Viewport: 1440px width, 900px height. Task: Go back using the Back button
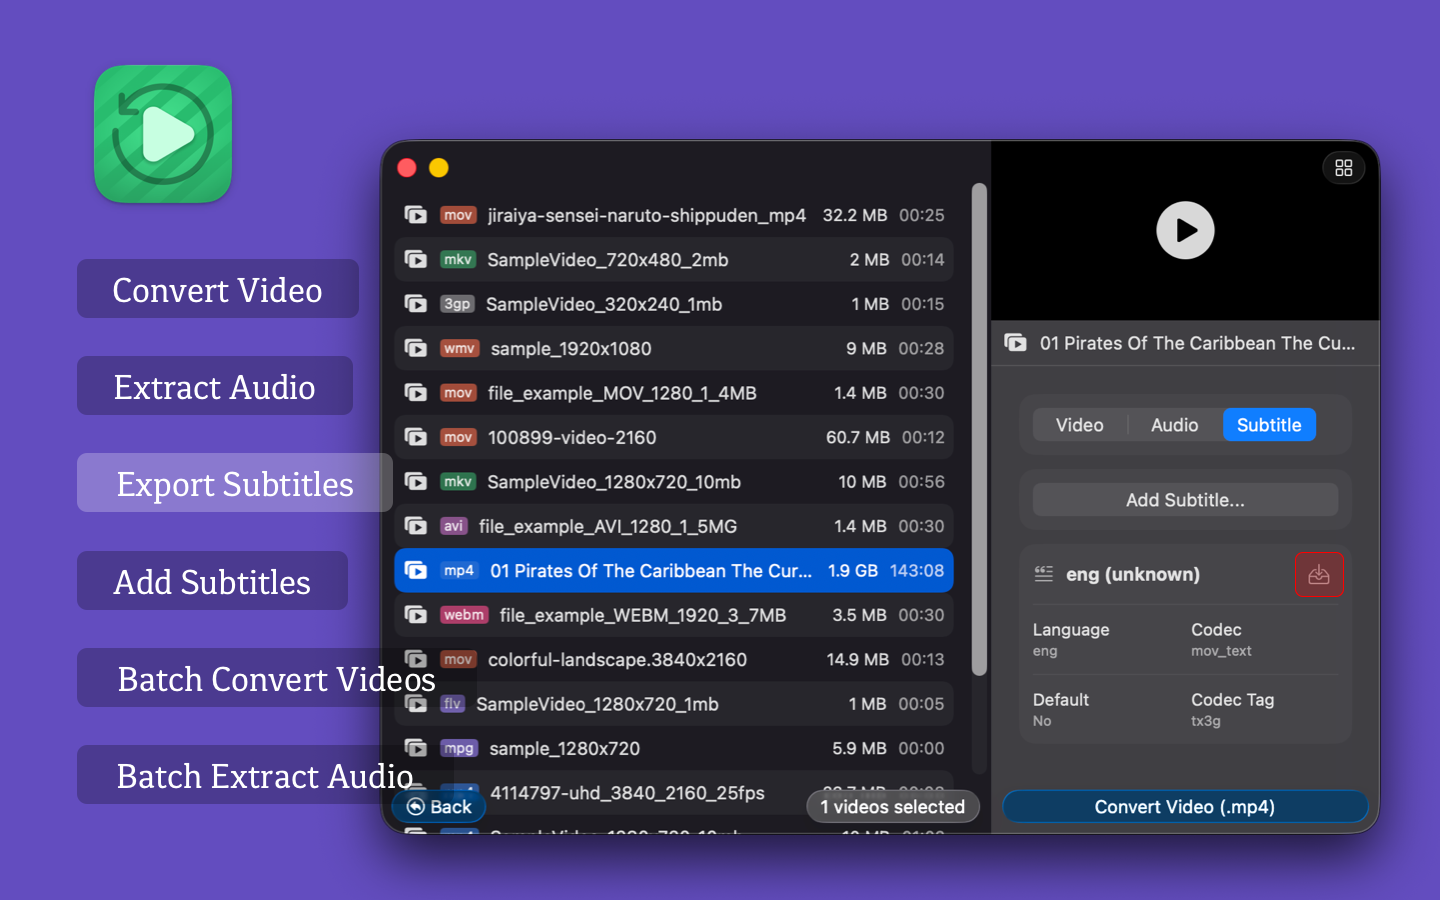(439, 807)
